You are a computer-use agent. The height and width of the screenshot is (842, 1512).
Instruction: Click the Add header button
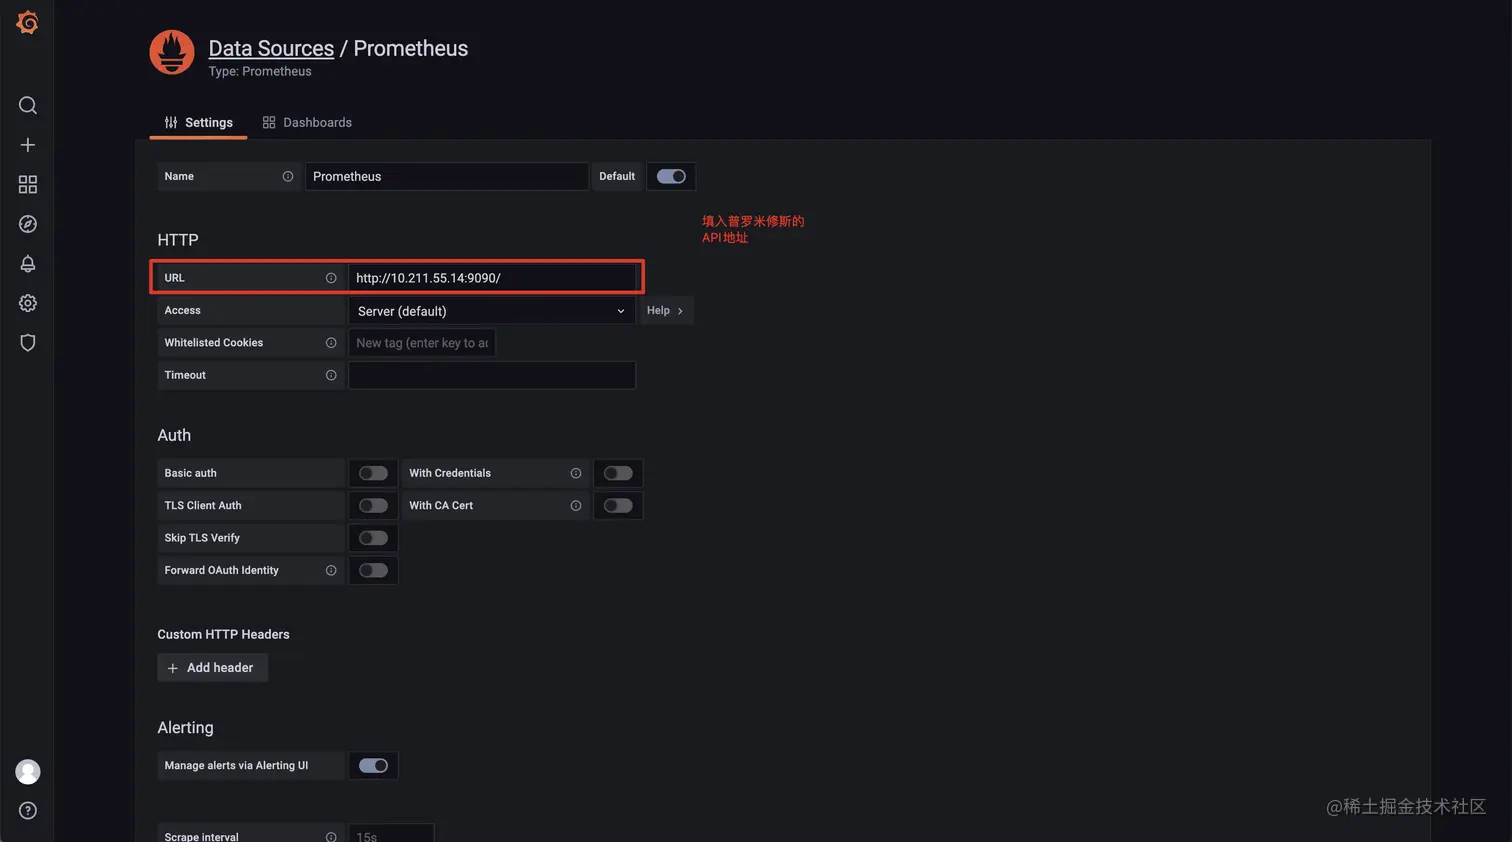pos(212,668)
